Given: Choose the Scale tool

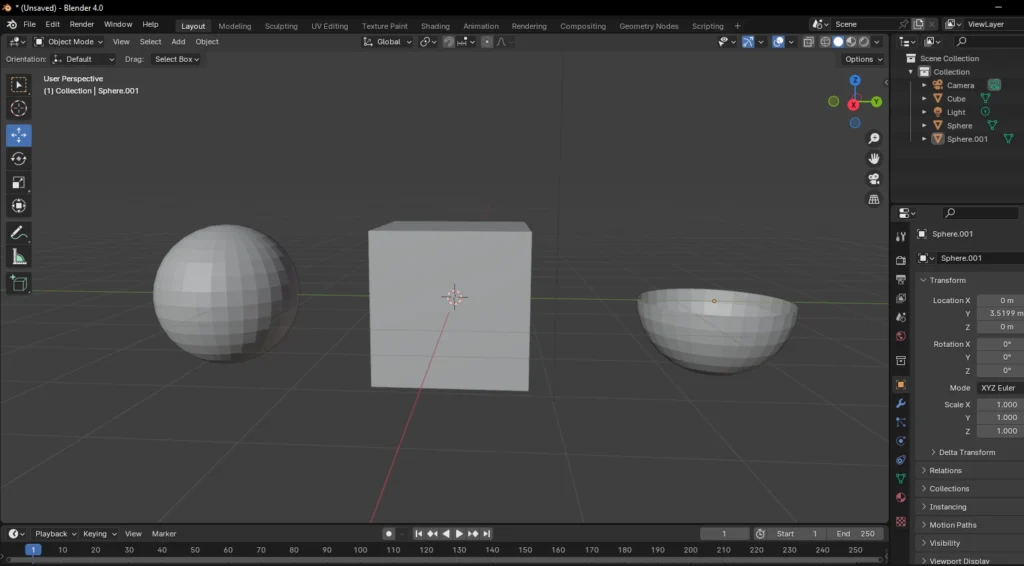Looking at the screenshot, I should [19, 182].
